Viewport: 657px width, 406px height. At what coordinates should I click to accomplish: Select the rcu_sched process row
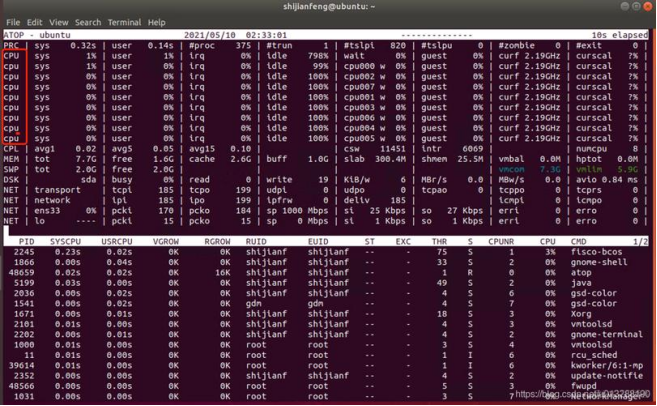tap(326, 355)
